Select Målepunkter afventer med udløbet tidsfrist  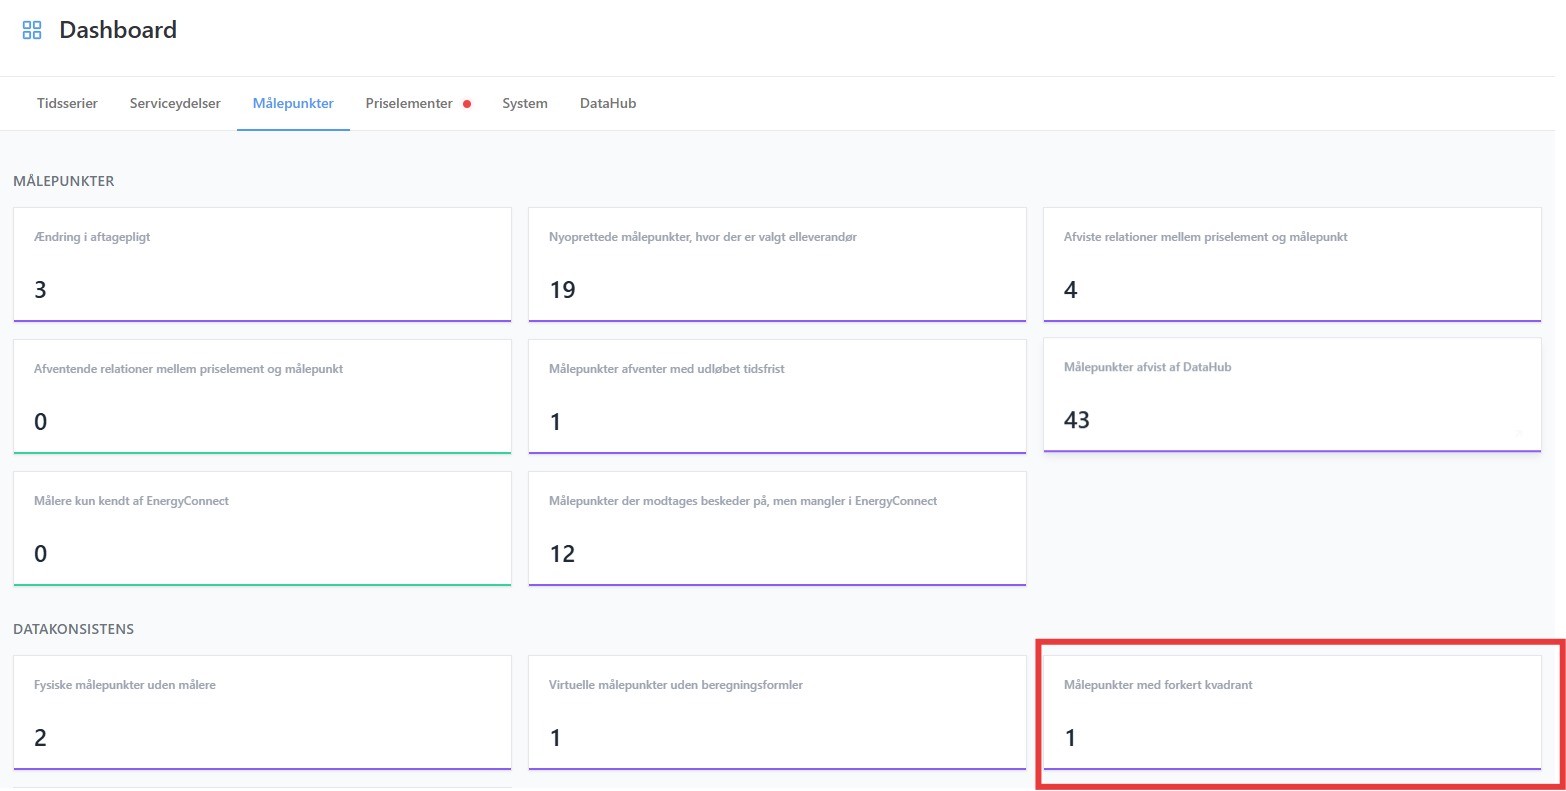(777, 397)
